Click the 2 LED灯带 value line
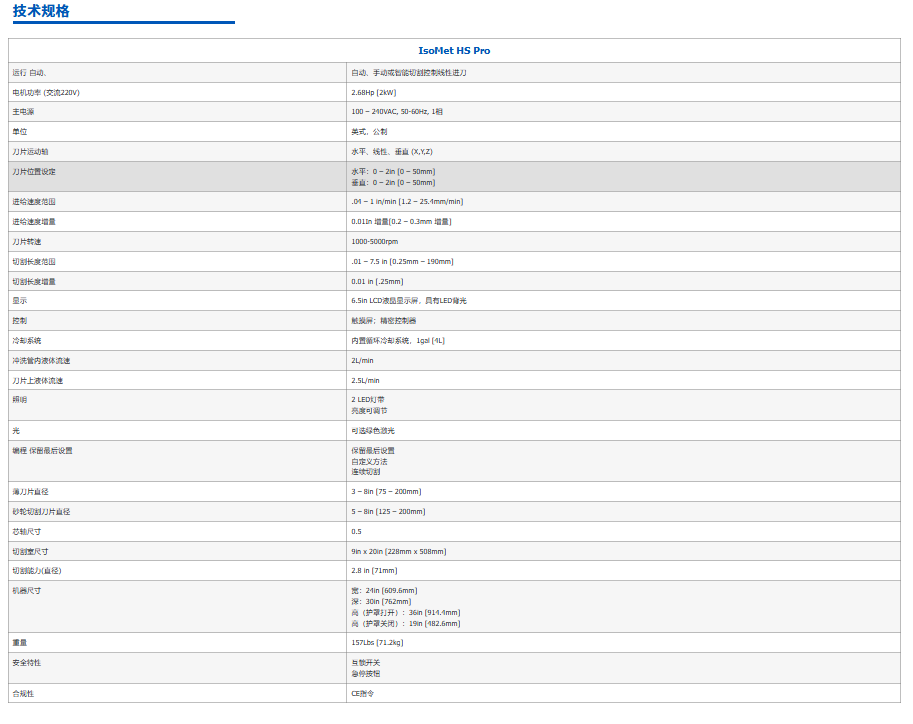The width and height of the screenshot is (913, 724). (x=368, y=400)
